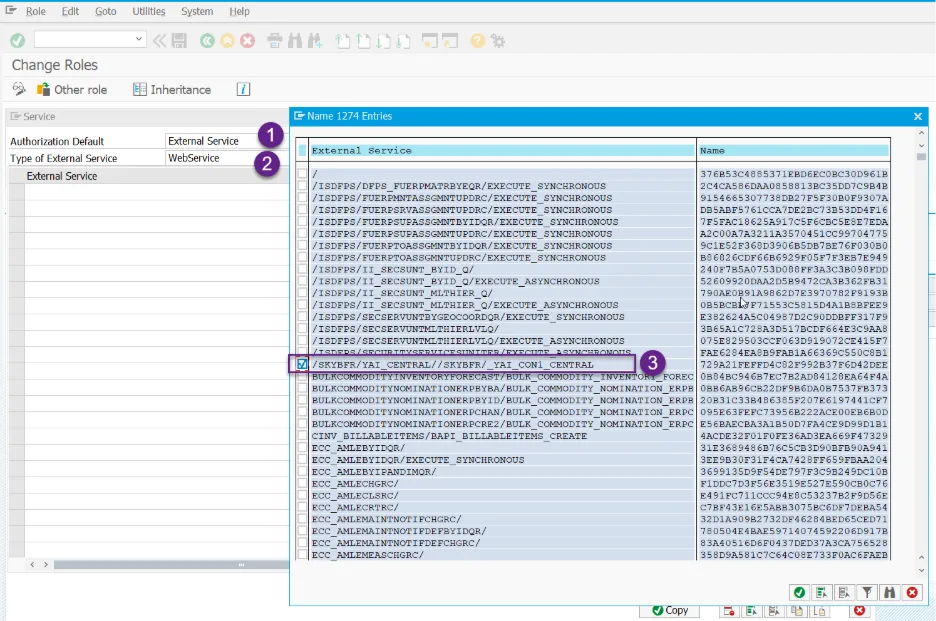
Task: Check the ECC_AMLEMEASCHGRC/ row checkbox
Action: coord(302,555)
